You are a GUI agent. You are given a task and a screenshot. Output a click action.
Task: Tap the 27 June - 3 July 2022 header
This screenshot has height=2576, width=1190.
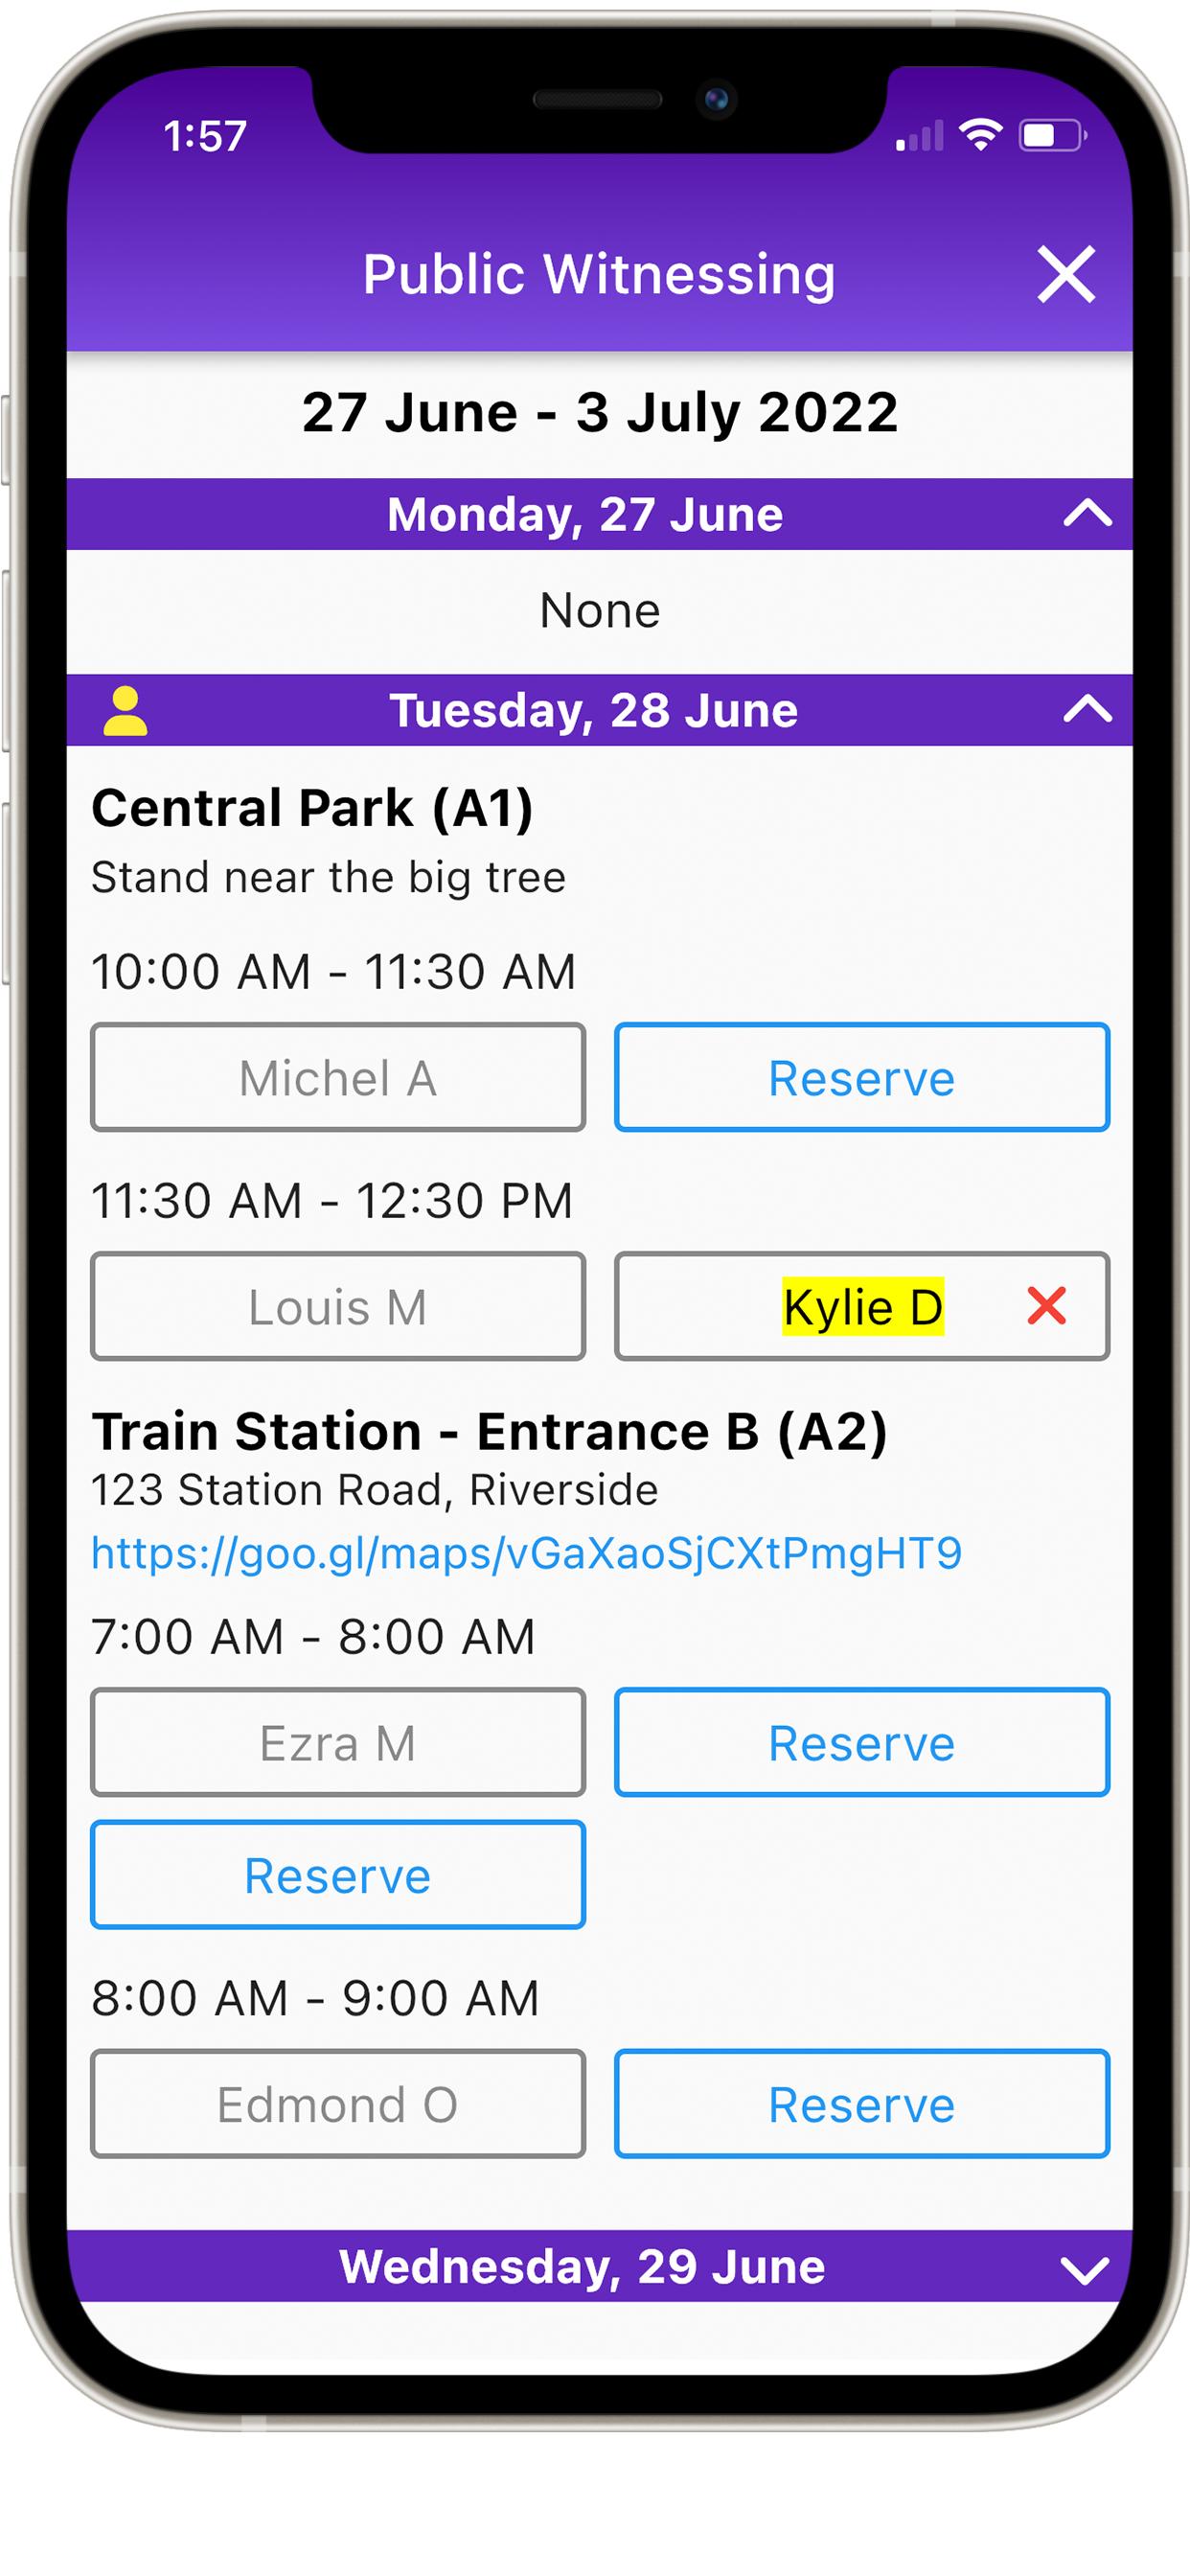click(x=600, y=412)
